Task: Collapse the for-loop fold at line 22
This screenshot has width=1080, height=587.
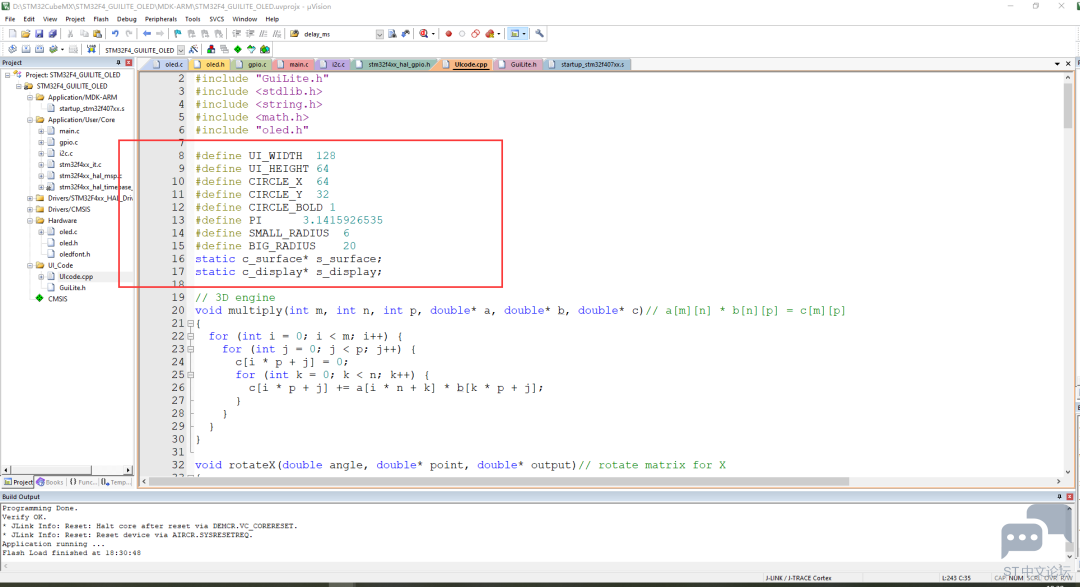Action: [191, 336]
